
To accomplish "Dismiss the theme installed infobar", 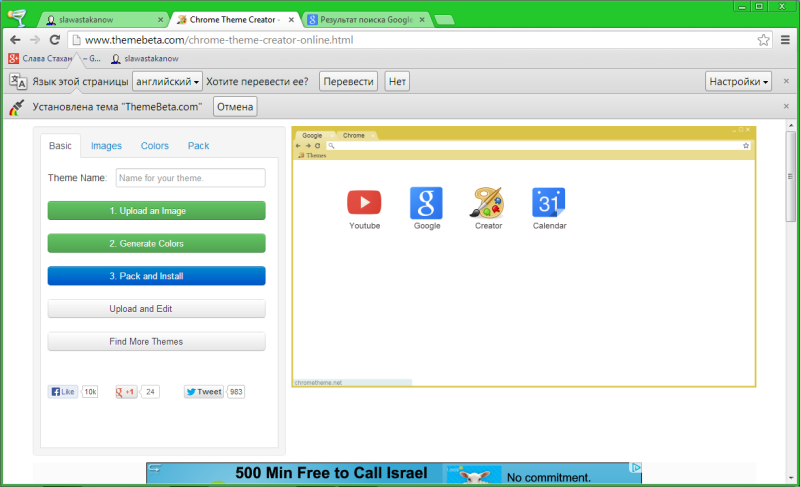I will point(786,106).
